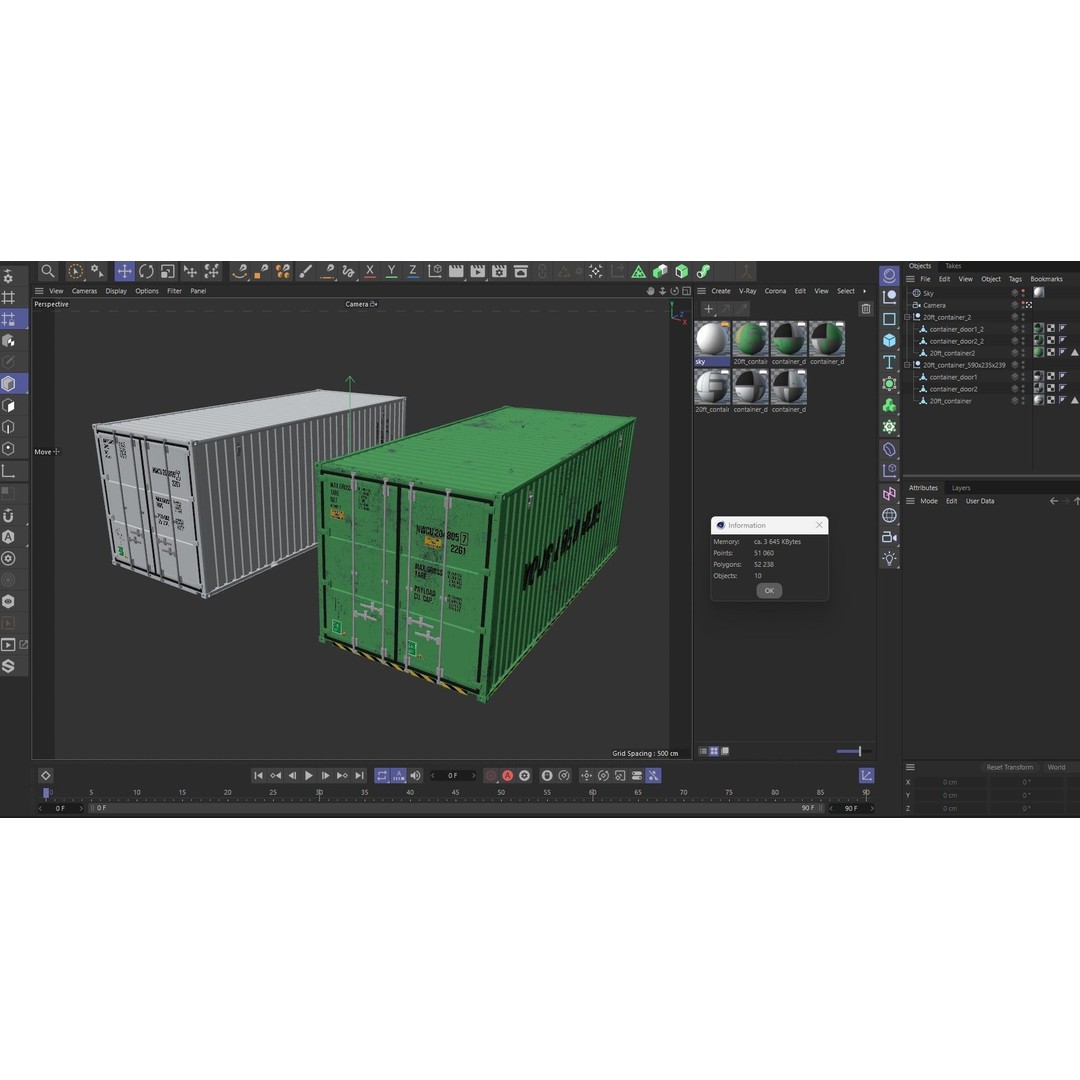Image resolution: width=1080 pixels, height=1080 pixels.
Task: Open the deformer bend icon
Action: tap(889, 449)
